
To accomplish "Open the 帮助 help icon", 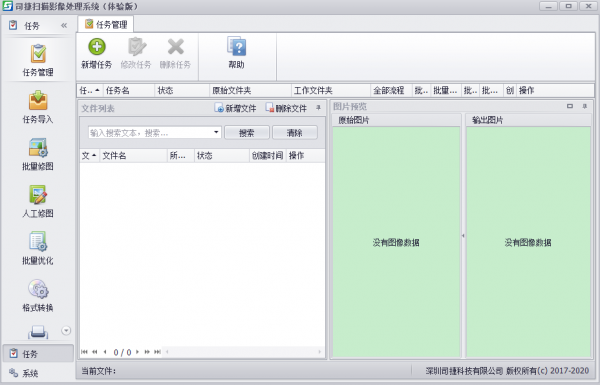I will coord(236,47).
